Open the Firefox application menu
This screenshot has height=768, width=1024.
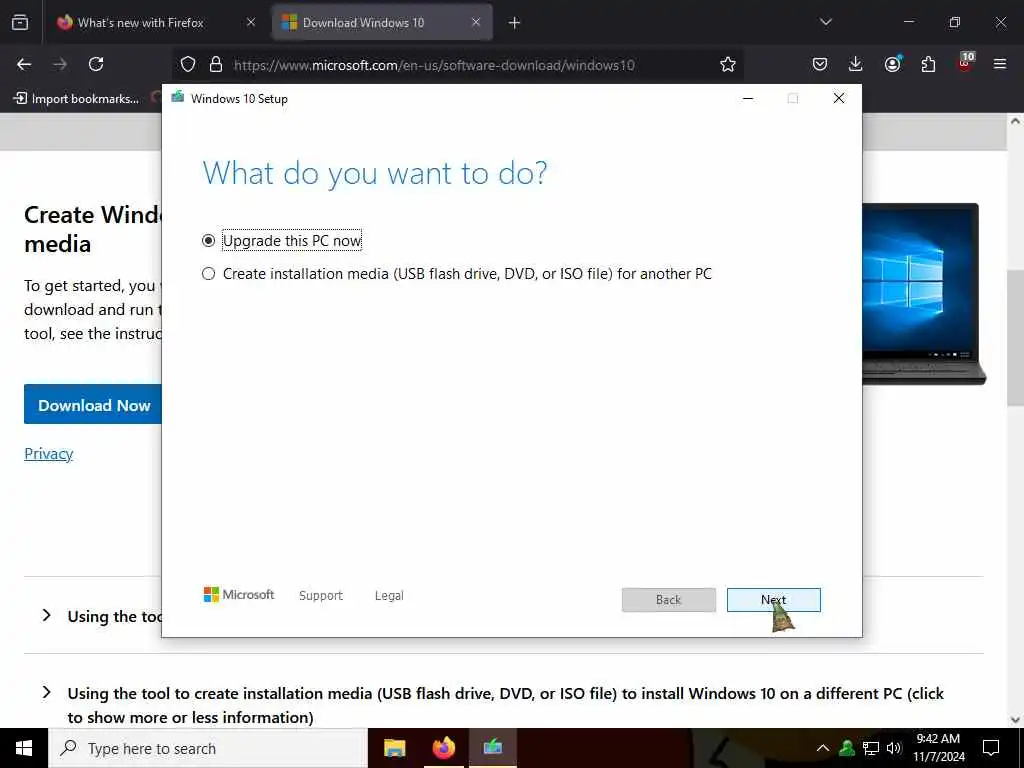click(x=1000, y=64)
